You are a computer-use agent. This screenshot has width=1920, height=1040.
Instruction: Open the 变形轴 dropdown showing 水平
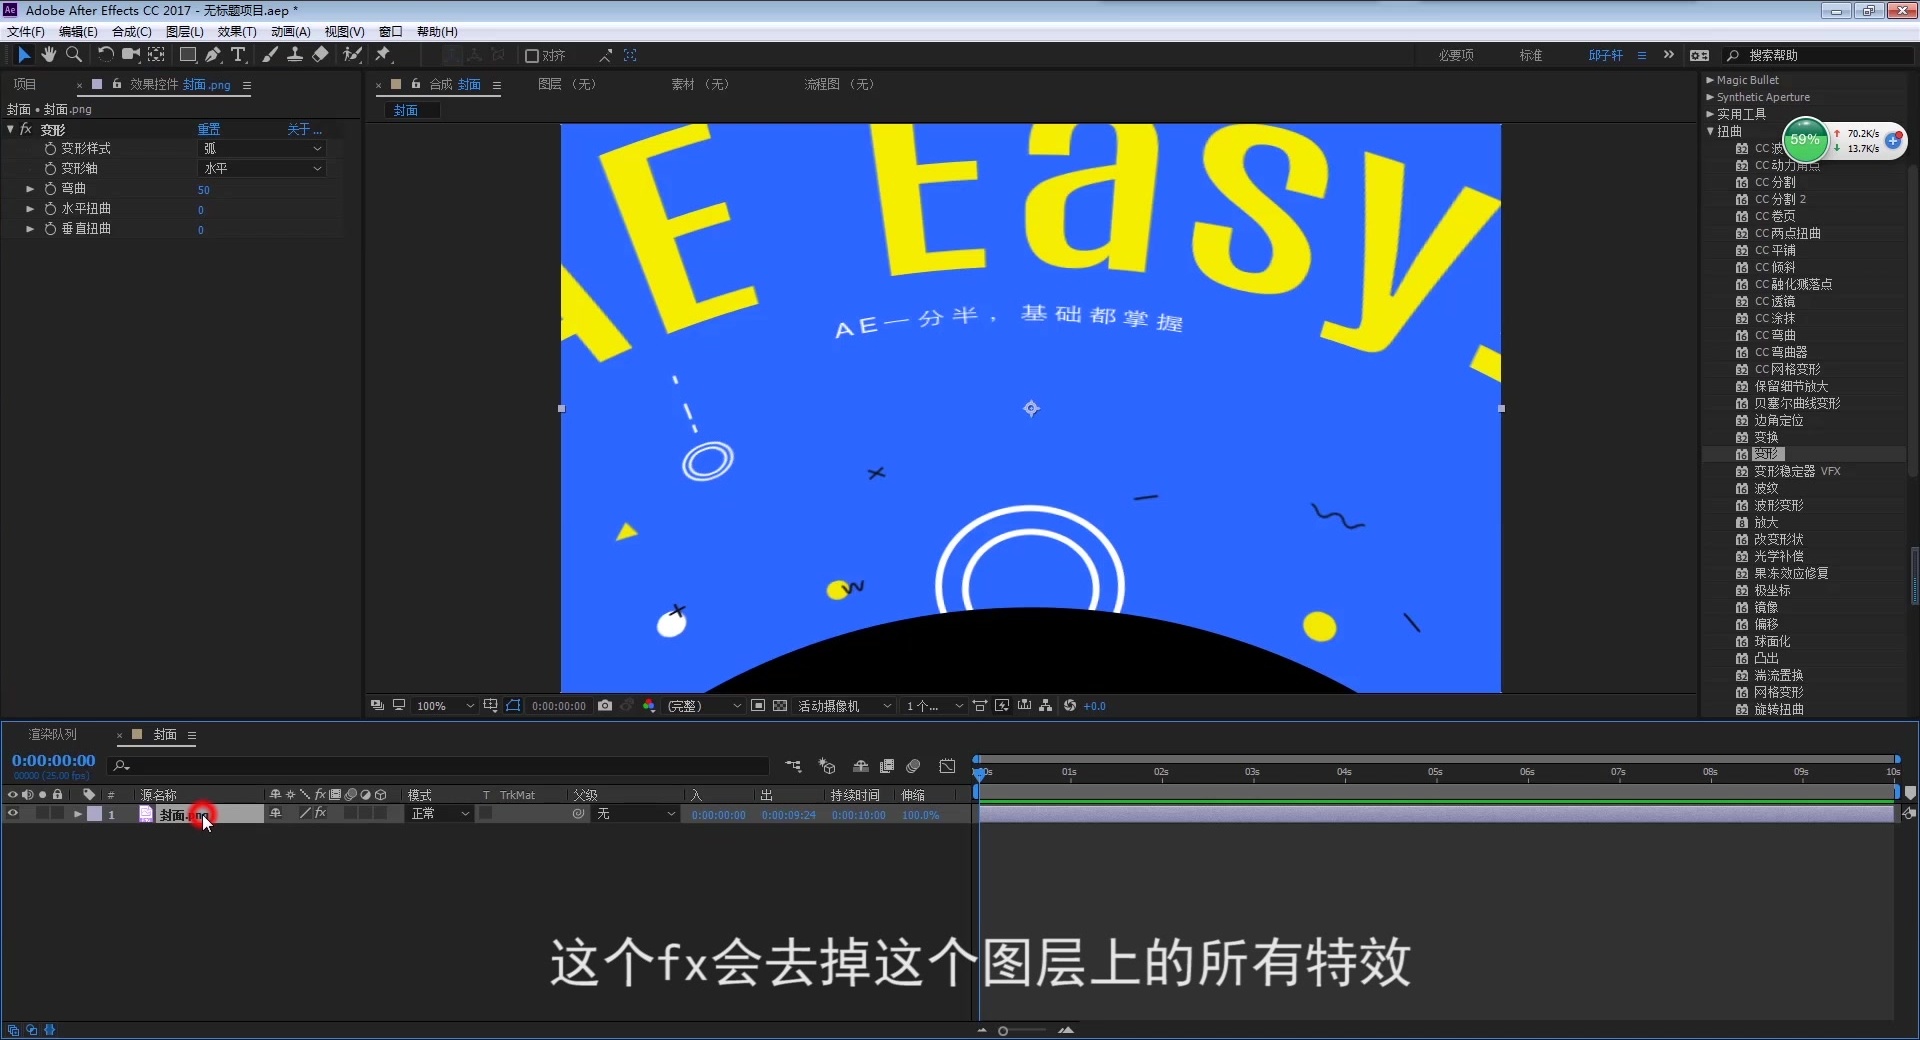pyautogui.click(x=263, y=168)
